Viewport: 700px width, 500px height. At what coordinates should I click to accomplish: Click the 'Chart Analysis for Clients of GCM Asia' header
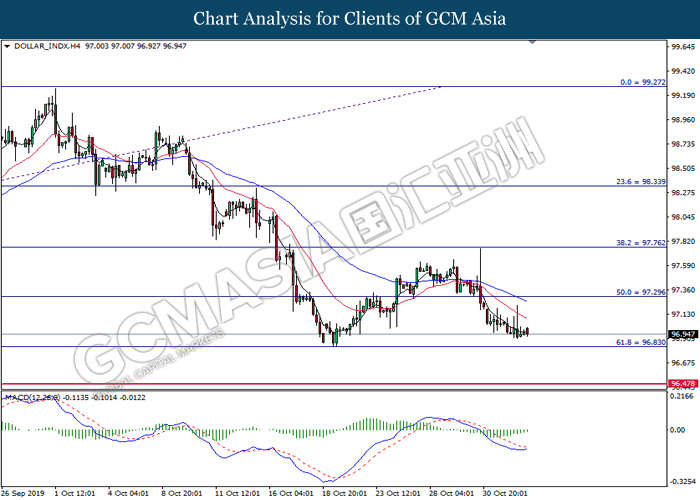coord(350,19)
